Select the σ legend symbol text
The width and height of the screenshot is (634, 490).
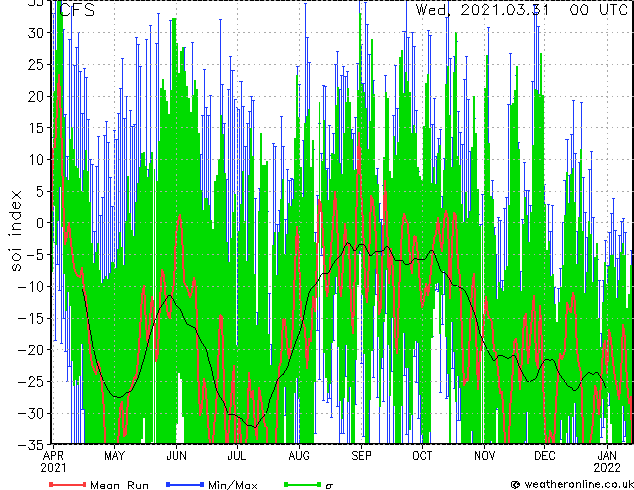pos(329,486)
